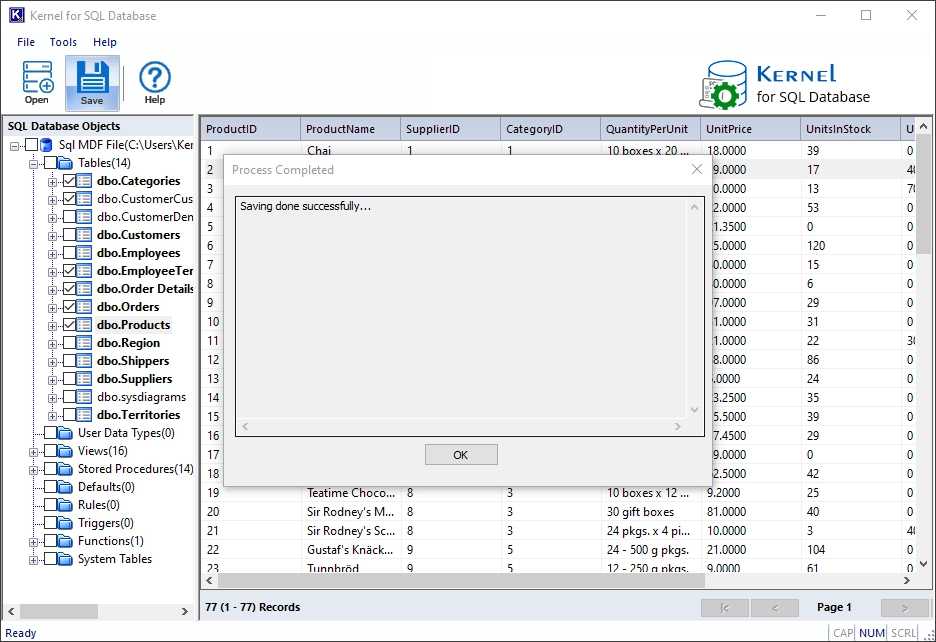936x642 pixels.
Task: Click OK in Process Completed dialog
Action: (461, 454)
